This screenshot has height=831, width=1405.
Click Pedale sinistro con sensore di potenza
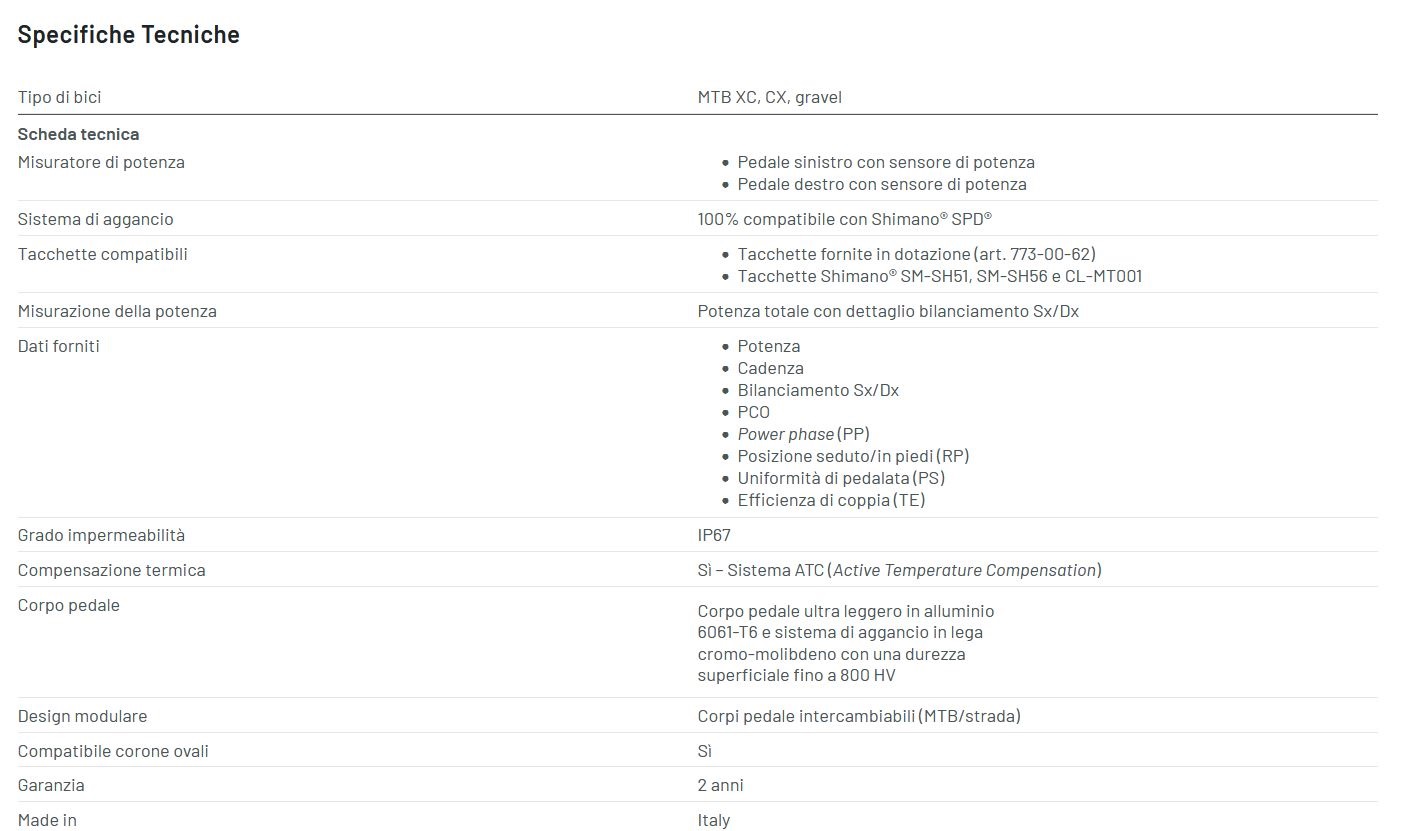pos(885,162)
